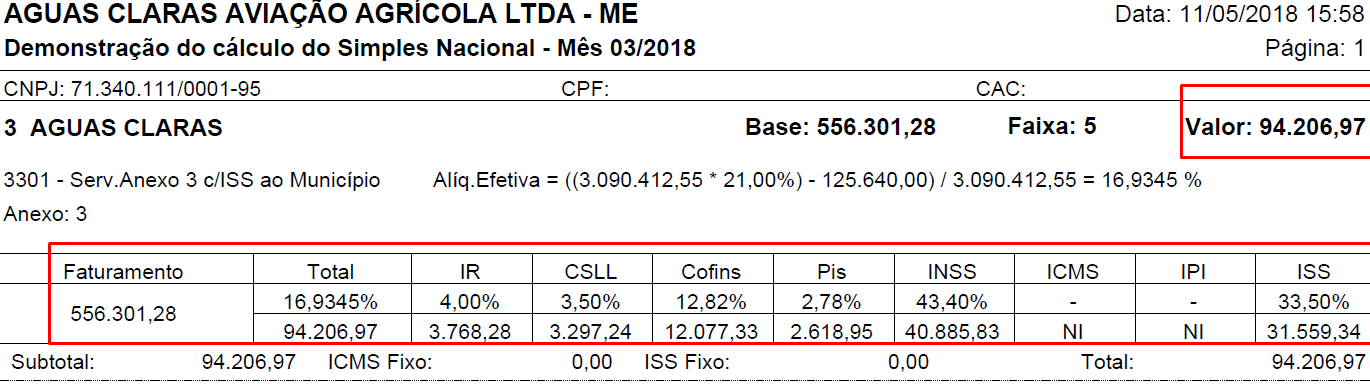
Task: Click the Alíq.Efetiva formula text
Action: 818,181
